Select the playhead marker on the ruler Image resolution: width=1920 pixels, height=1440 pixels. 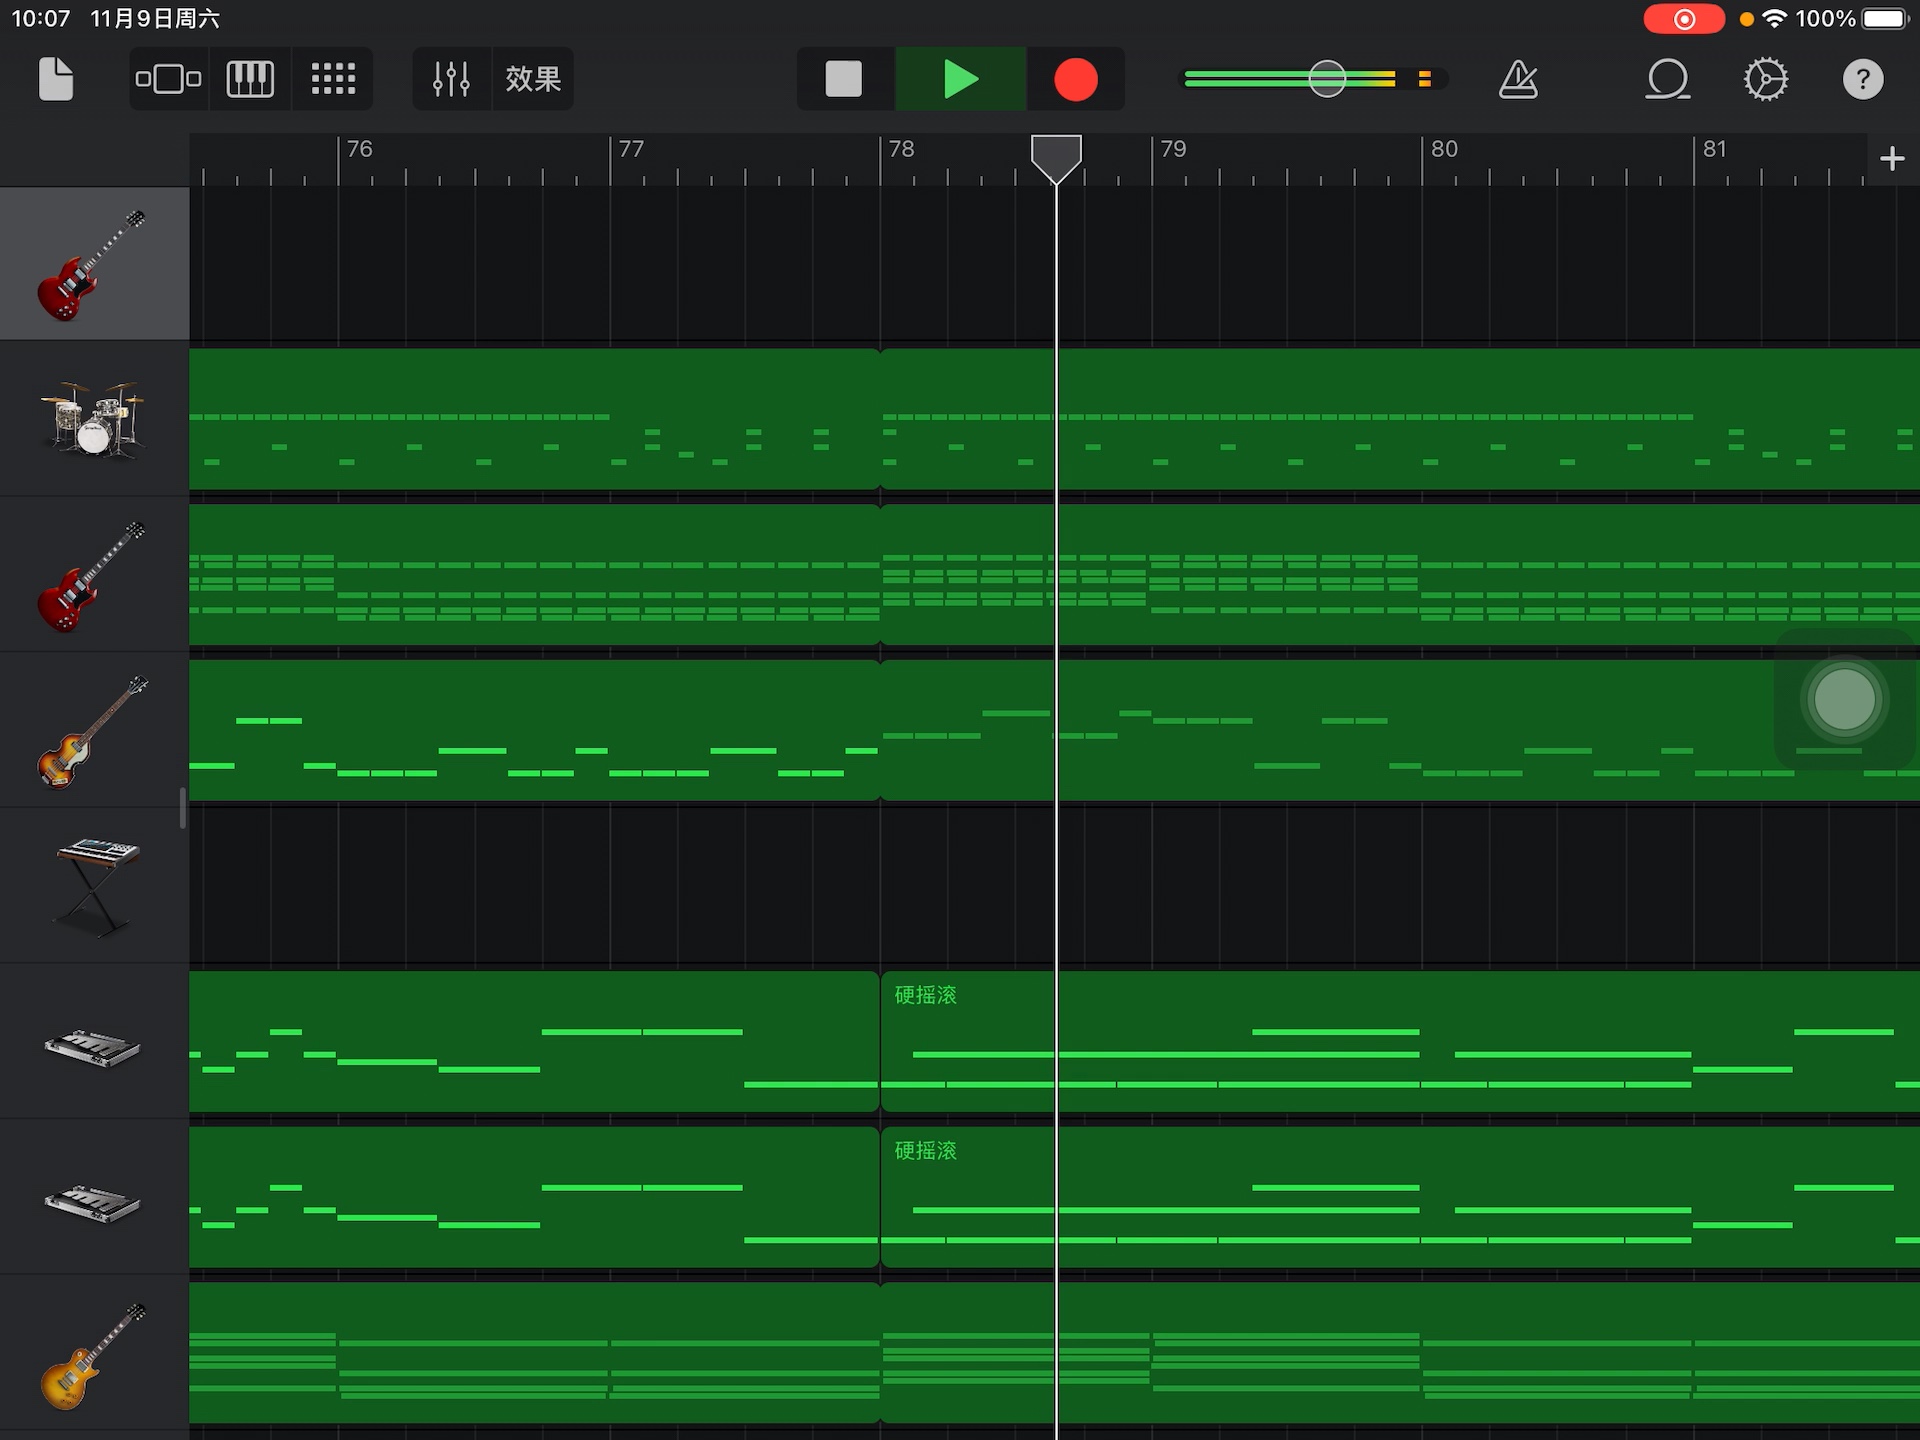pos(1056,159)
